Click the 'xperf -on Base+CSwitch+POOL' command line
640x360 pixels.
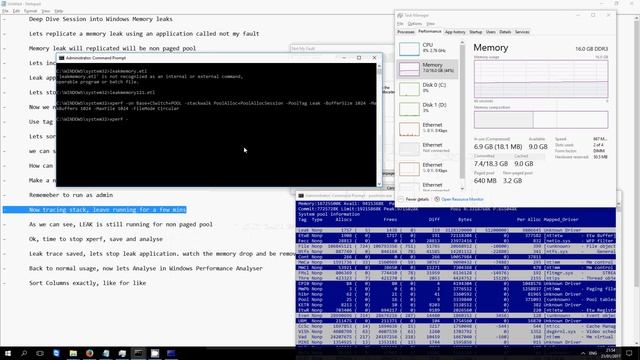[x=216, y=106]
